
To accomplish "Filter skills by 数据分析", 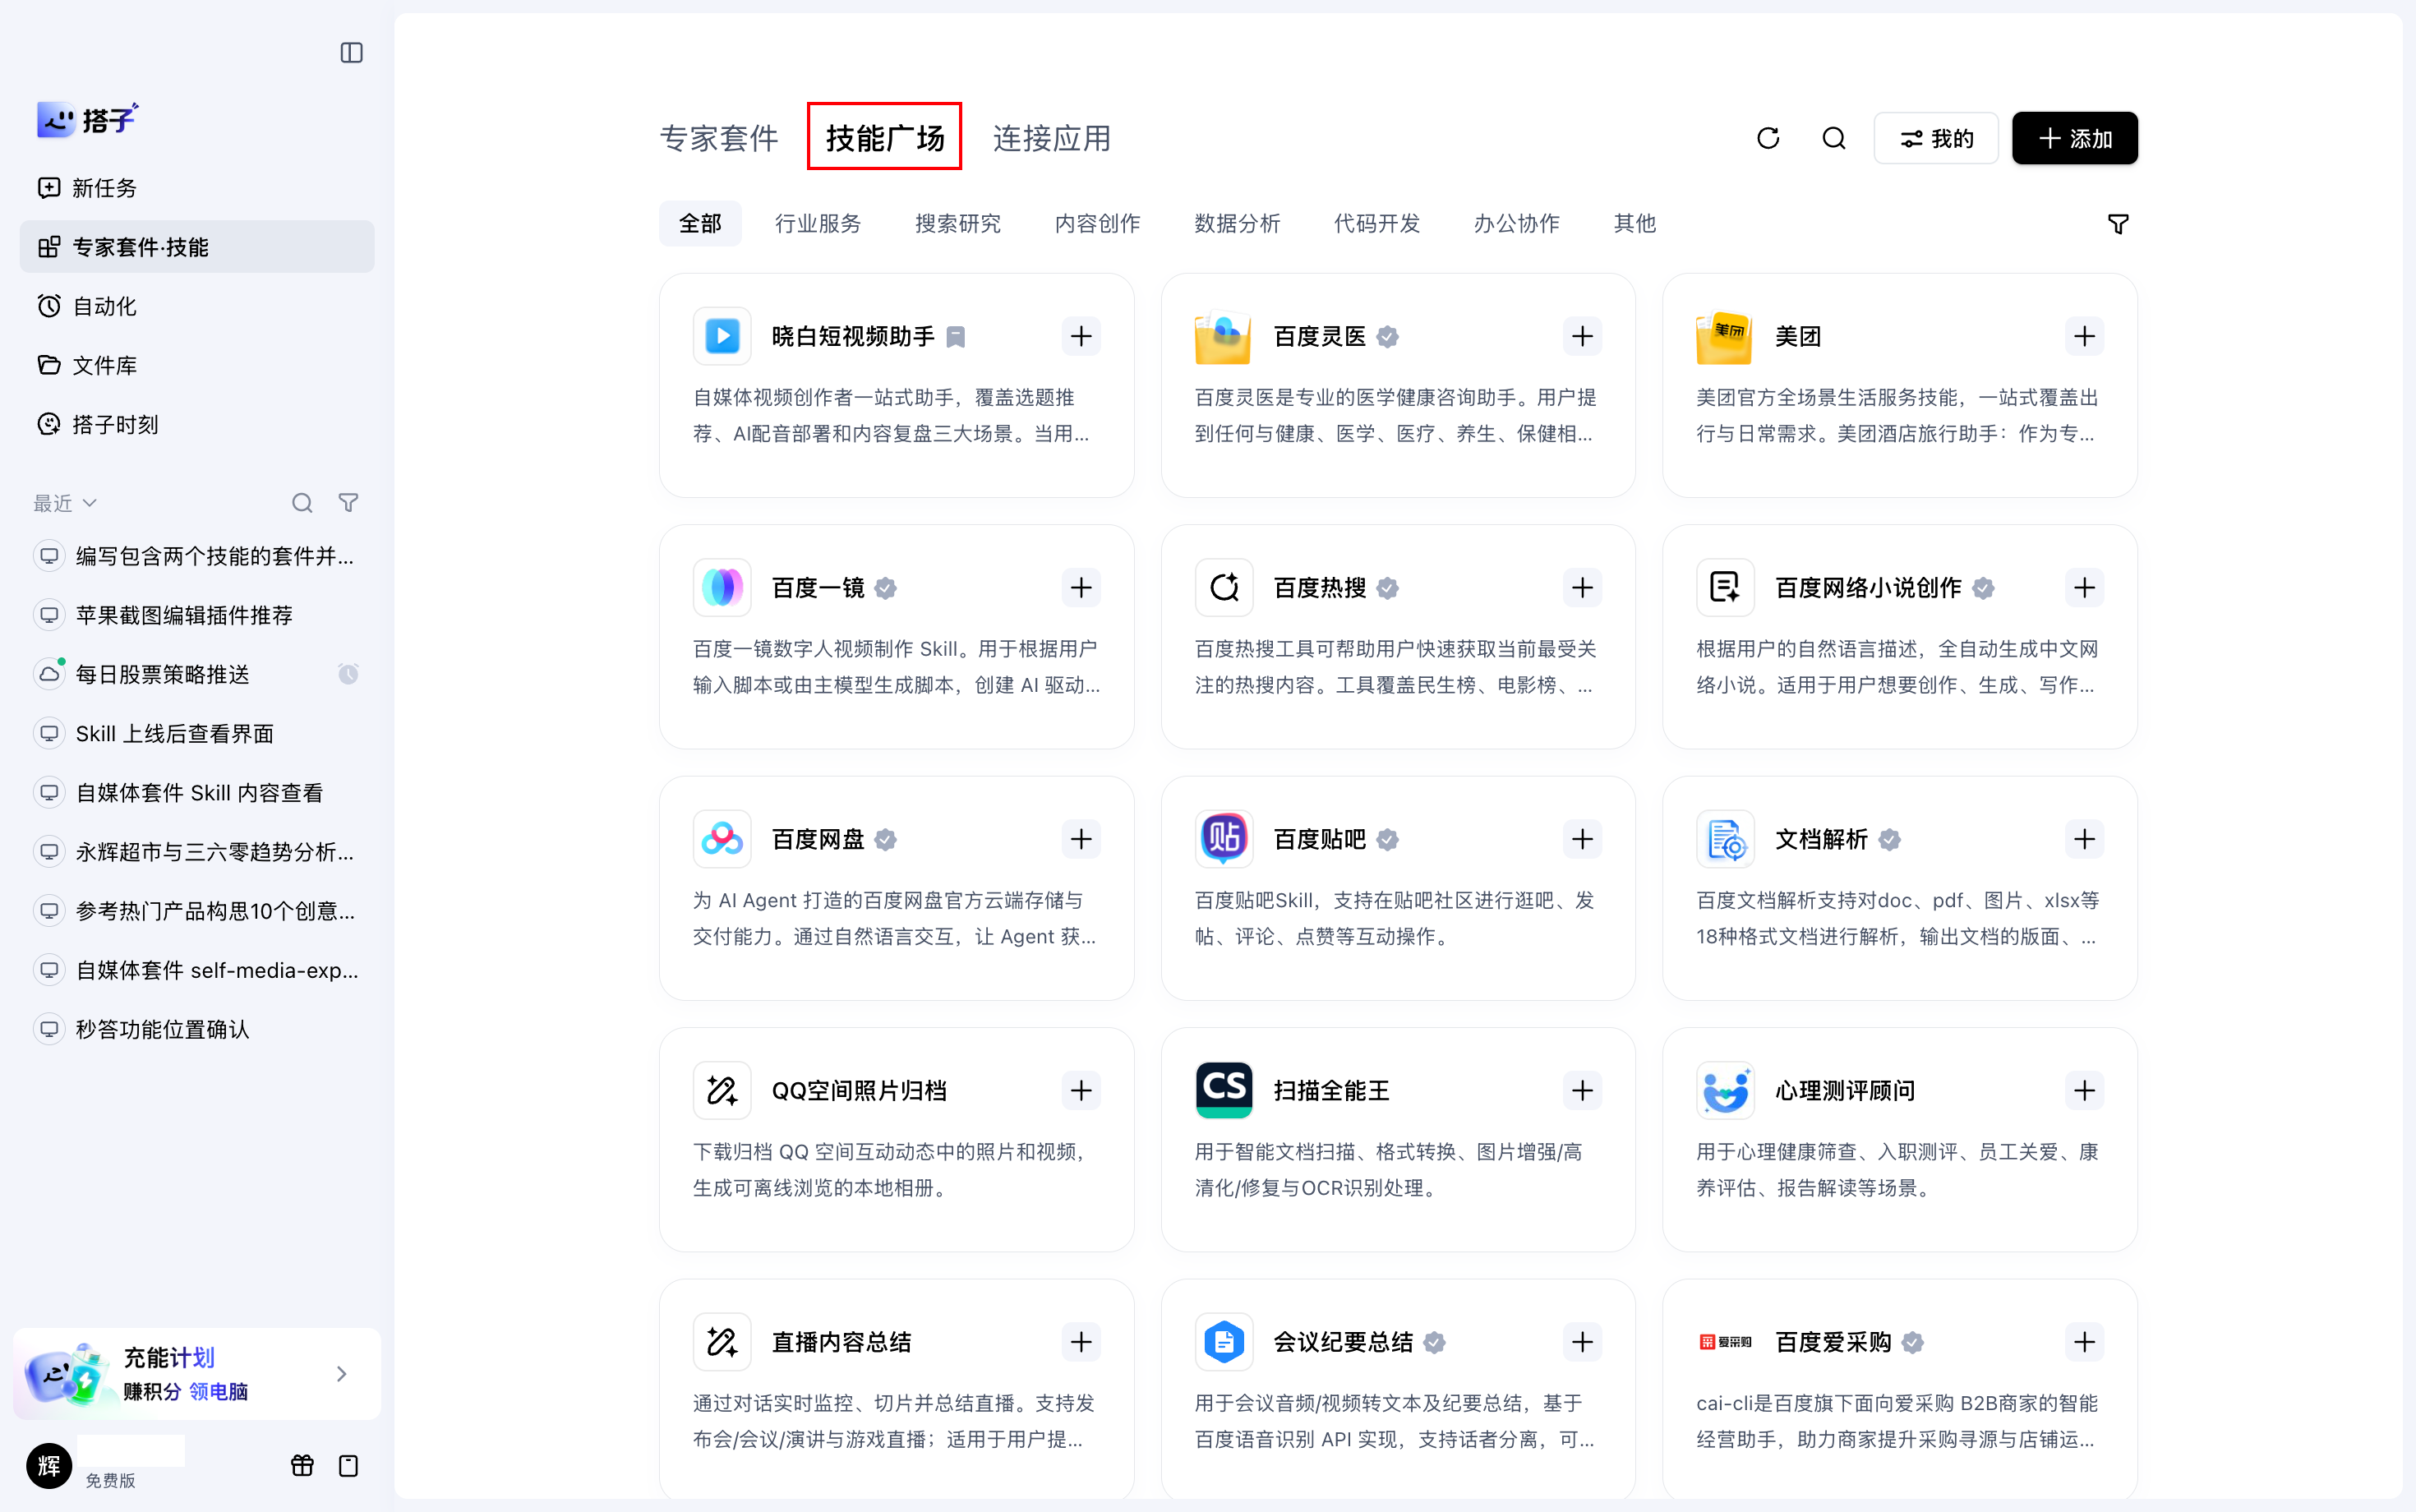I will click(1237, 223).
